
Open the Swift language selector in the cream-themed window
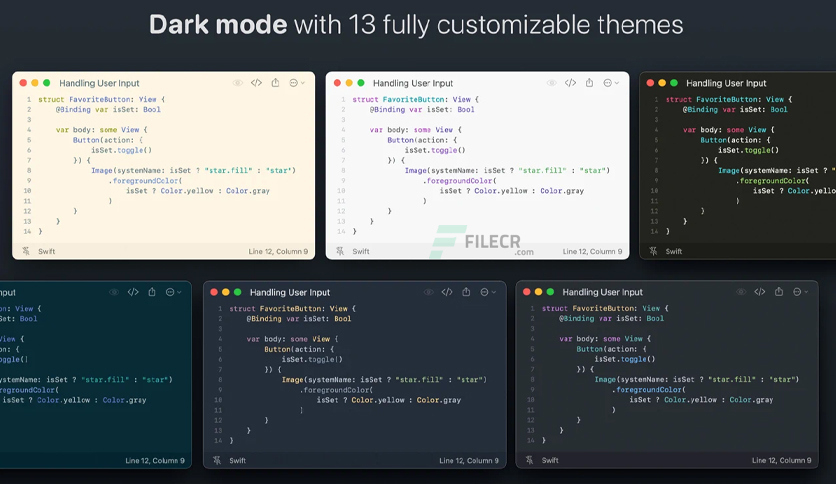tap(46, 251)
